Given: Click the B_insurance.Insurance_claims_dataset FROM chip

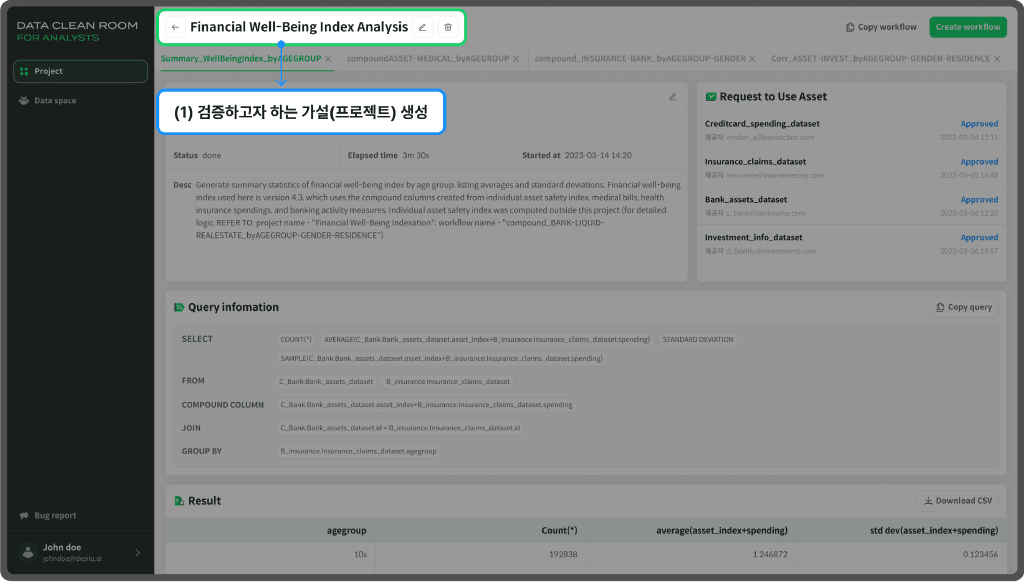Looking at the screenshot, I should tap(447, 381).
